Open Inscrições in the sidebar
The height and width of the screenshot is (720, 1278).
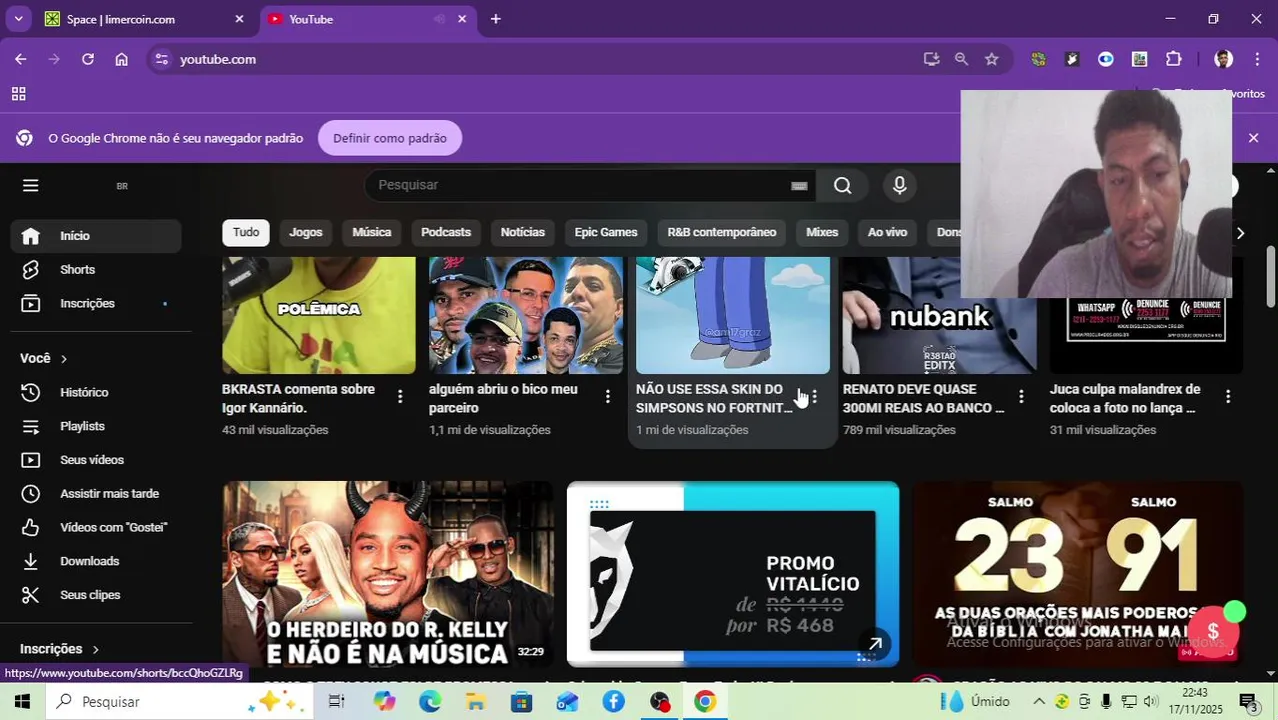pos(96,304)
